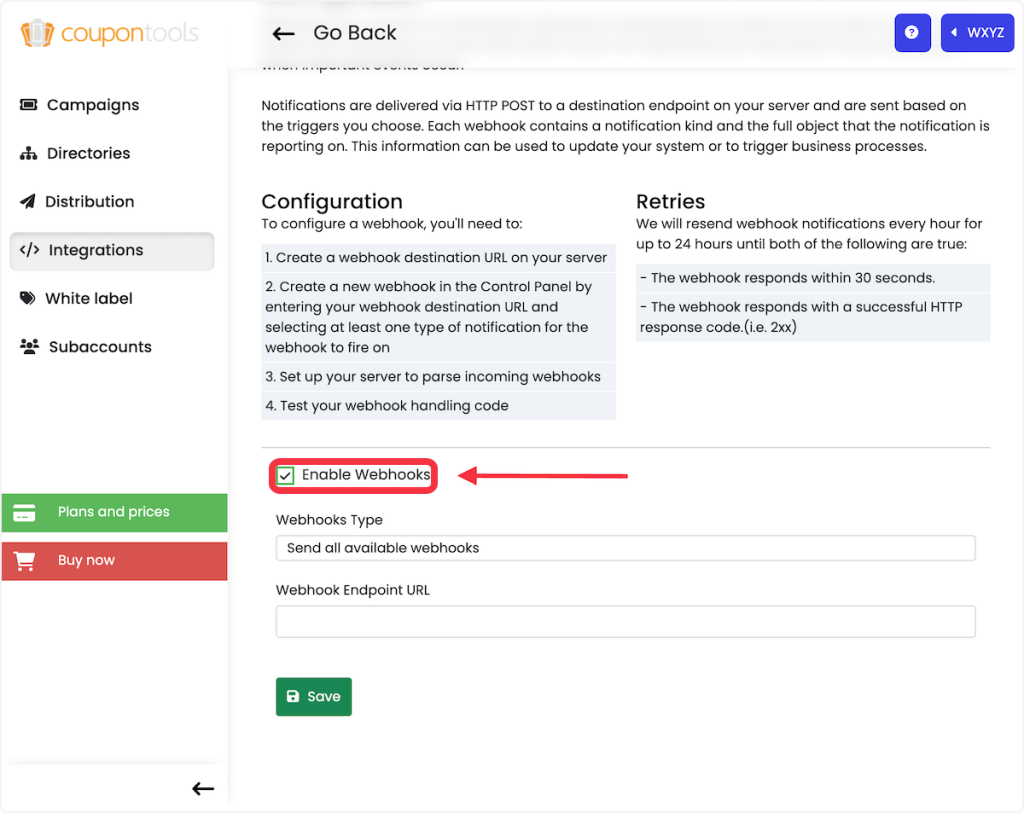
Task: Click the Campaigns ticket icon
Action: pyautogui.click(x=28, y=105)
